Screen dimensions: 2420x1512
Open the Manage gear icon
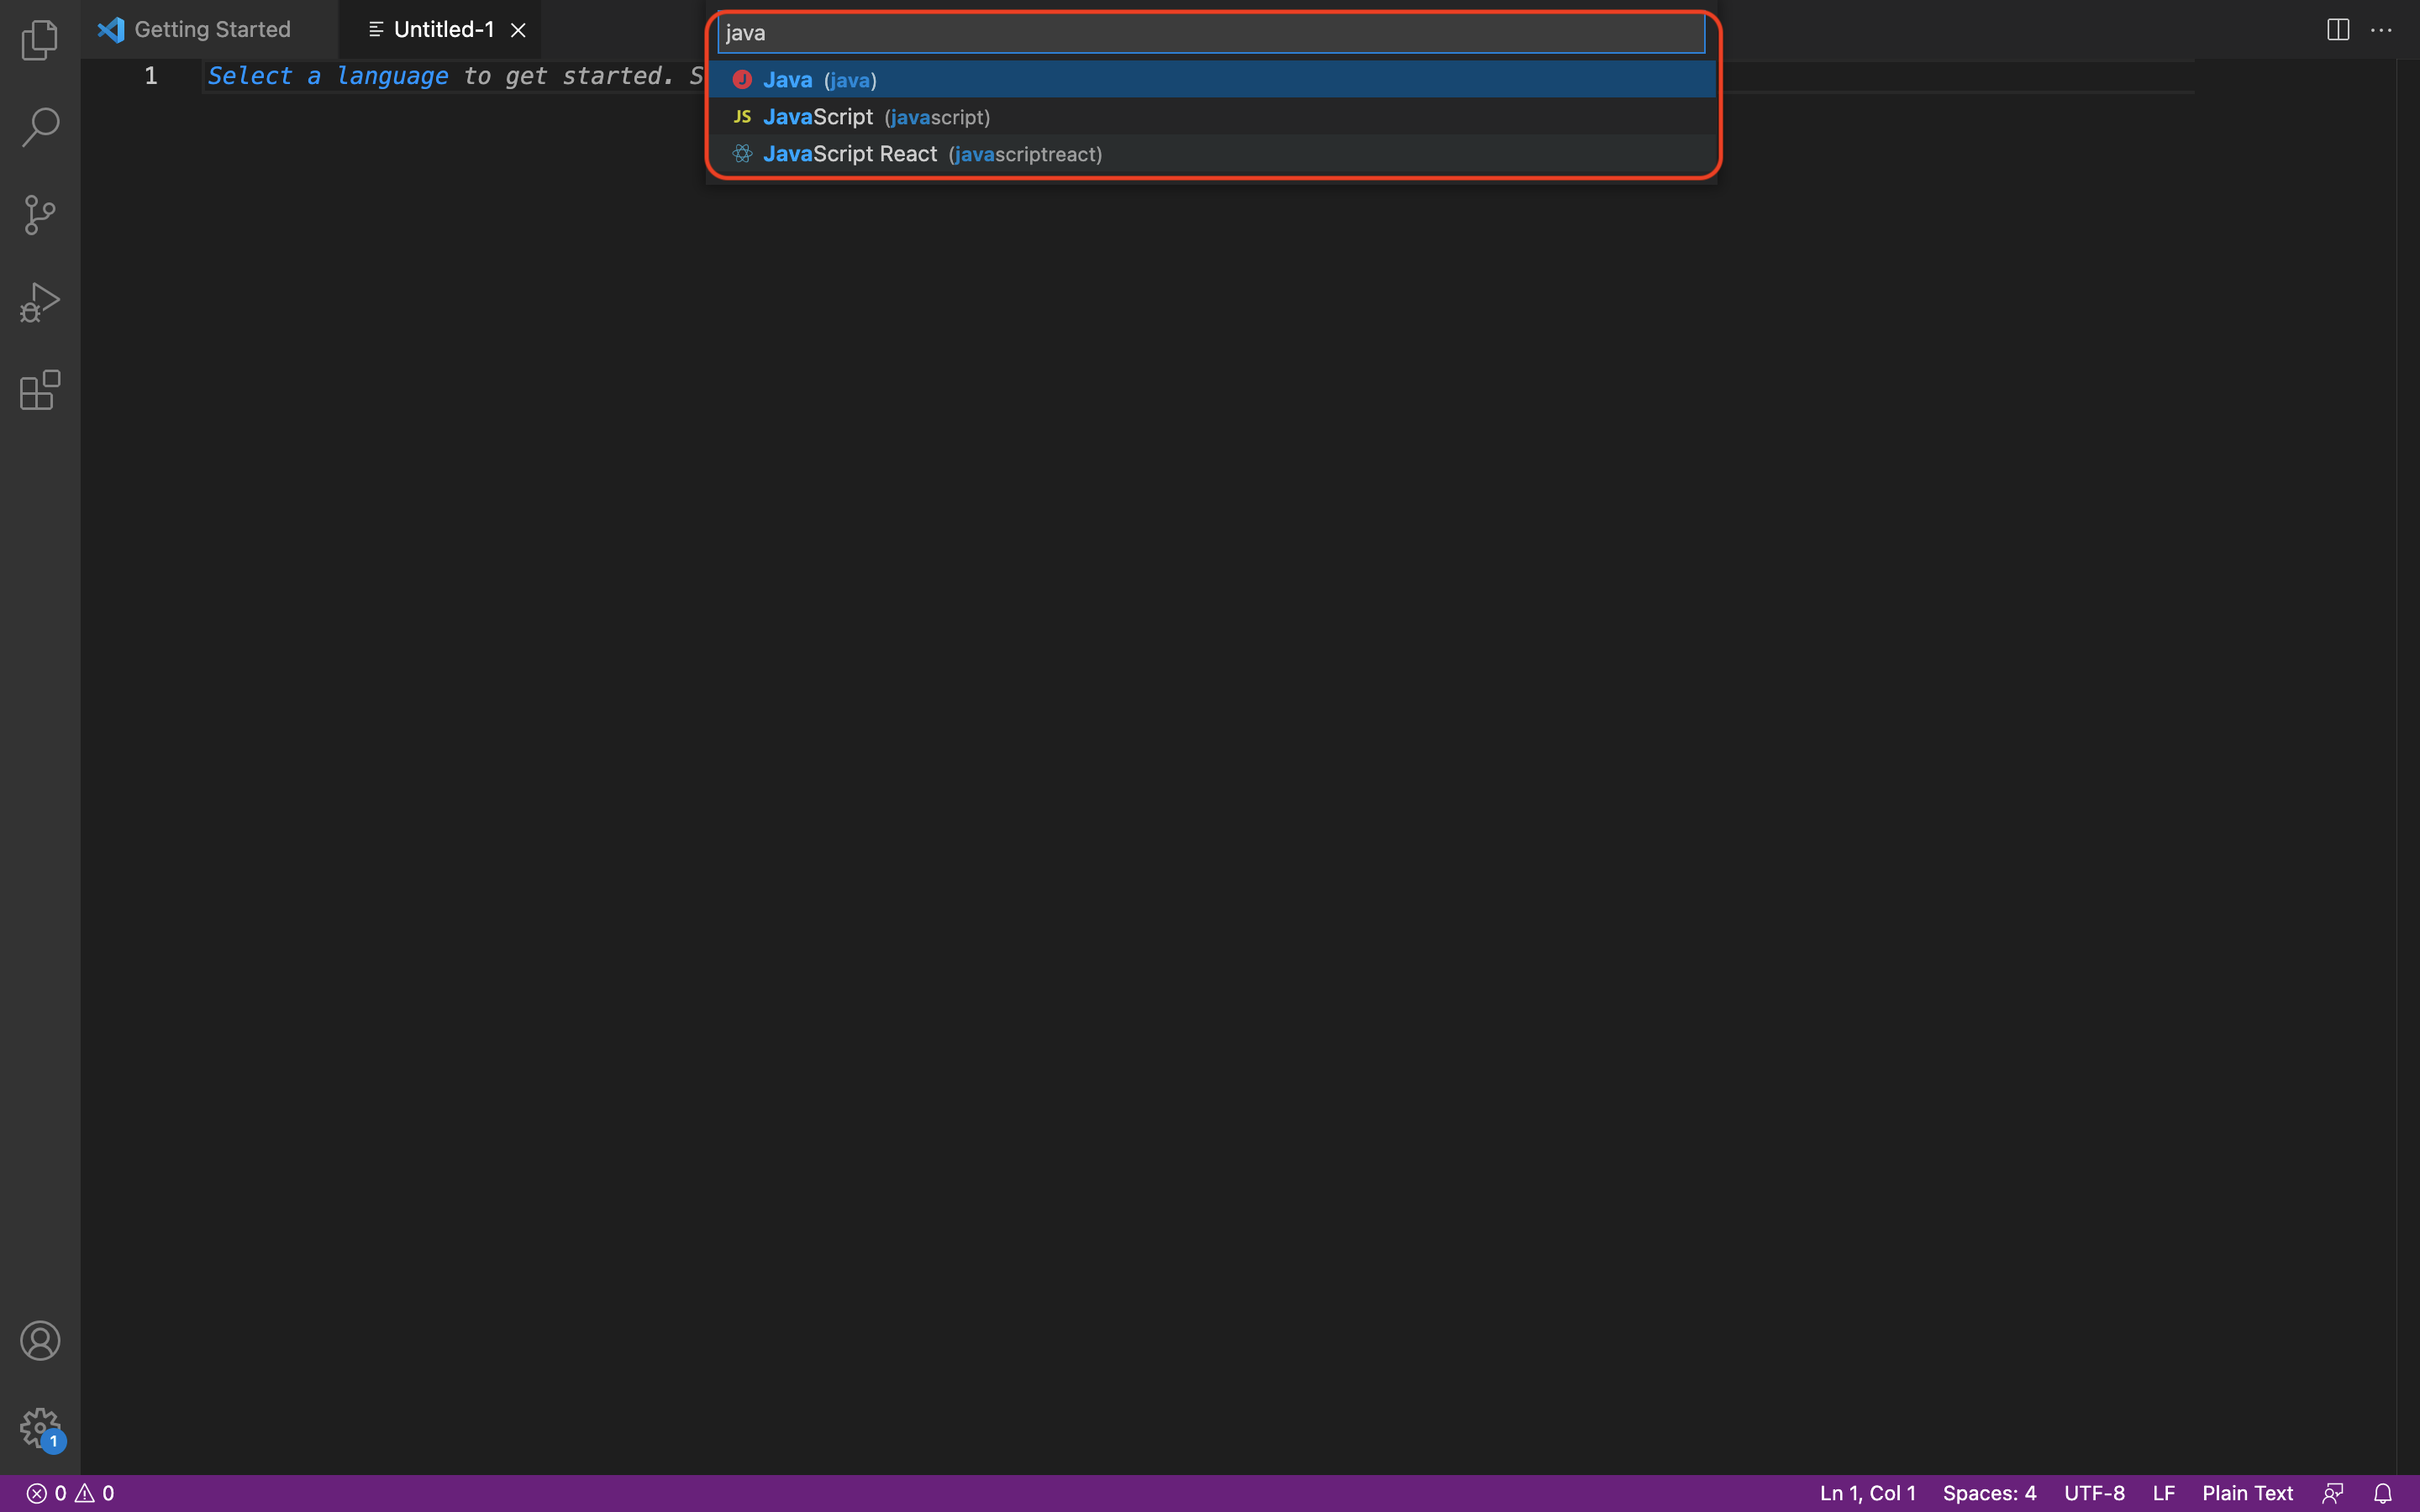point(40,1427)
